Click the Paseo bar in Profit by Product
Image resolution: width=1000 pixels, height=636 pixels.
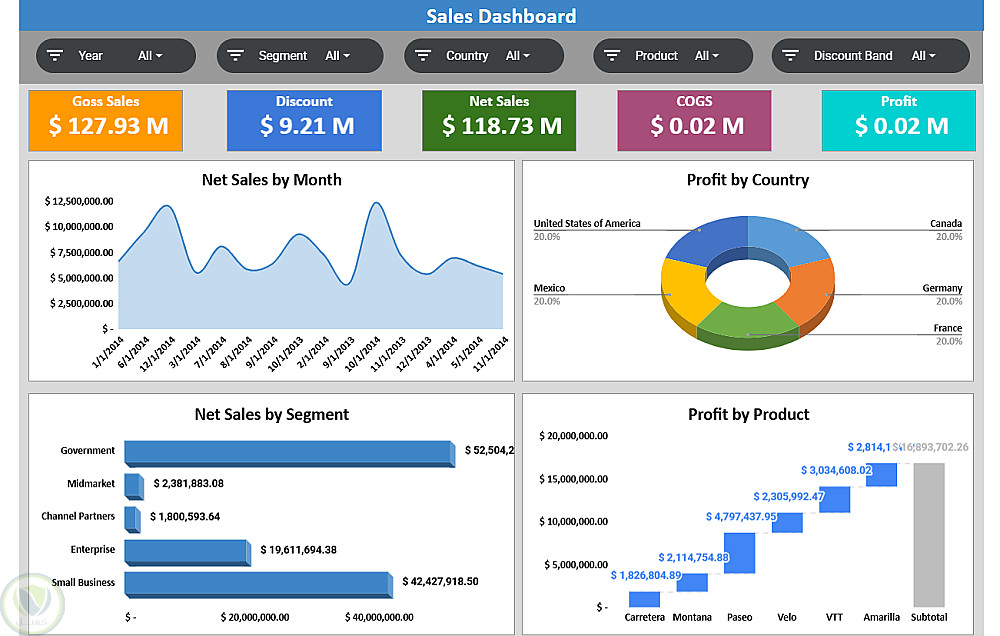[740, 553]
